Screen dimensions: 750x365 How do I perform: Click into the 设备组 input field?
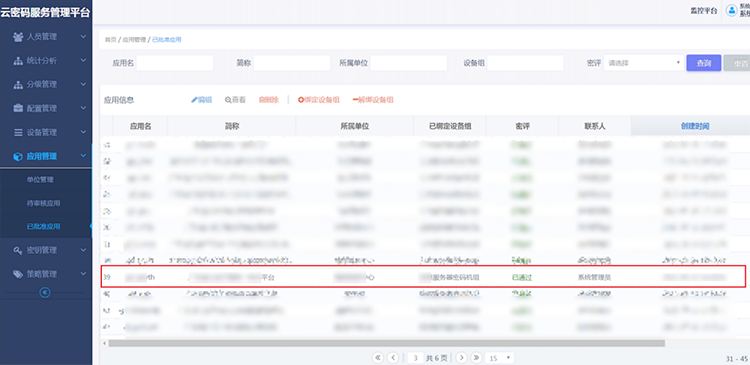pos(525,63)
